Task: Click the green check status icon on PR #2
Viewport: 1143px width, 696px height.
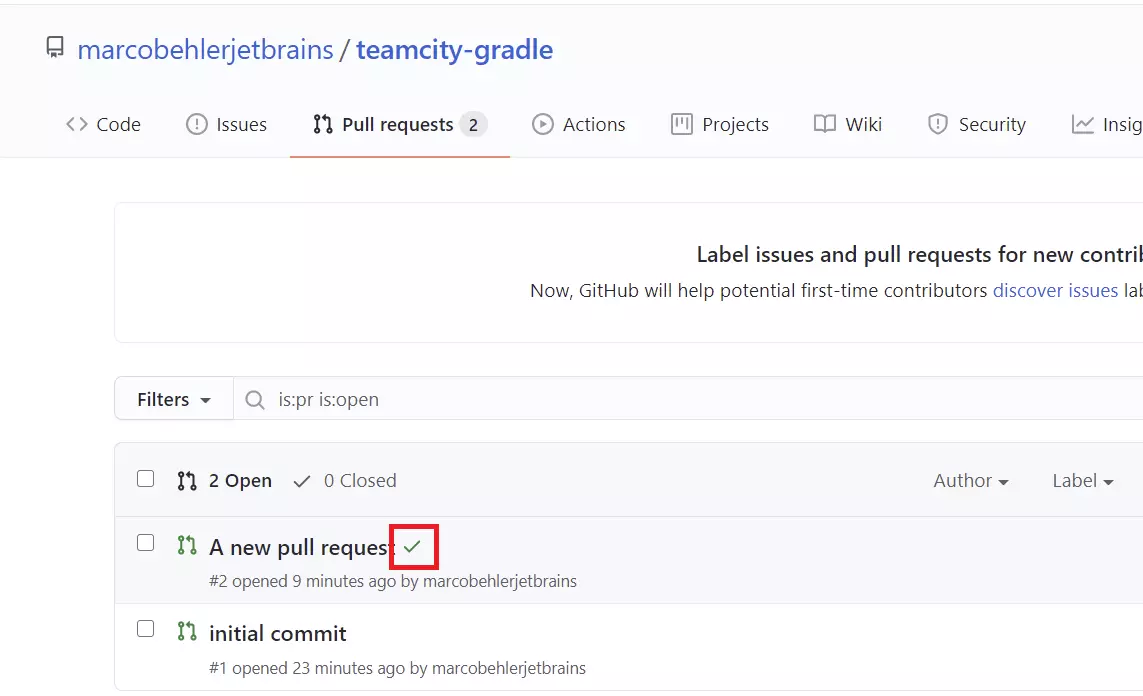Action: coord(413,547)
